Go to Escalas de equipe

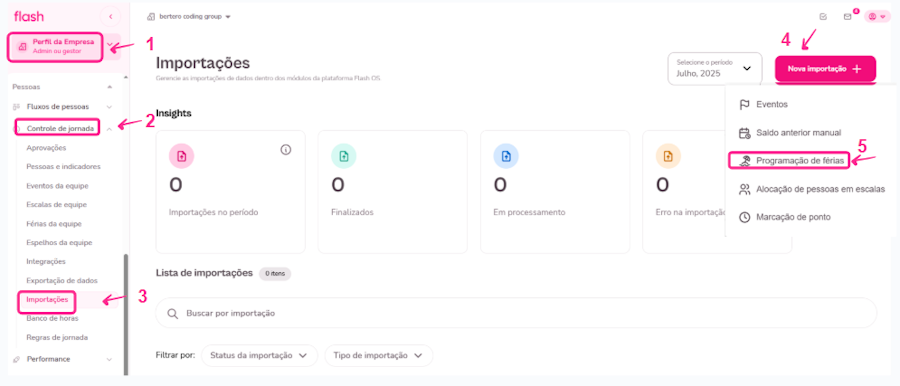point(56,205)
